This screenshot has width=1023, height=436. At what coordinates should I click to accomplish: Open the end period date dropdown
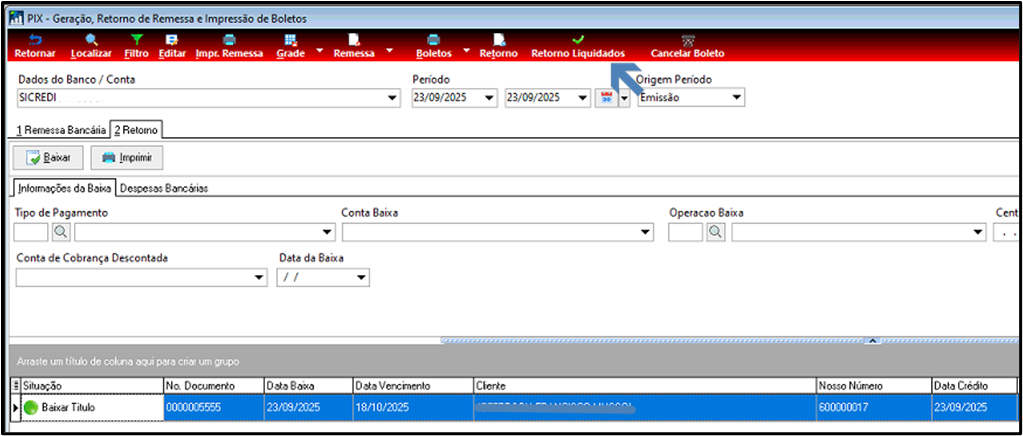pos(583,98)
